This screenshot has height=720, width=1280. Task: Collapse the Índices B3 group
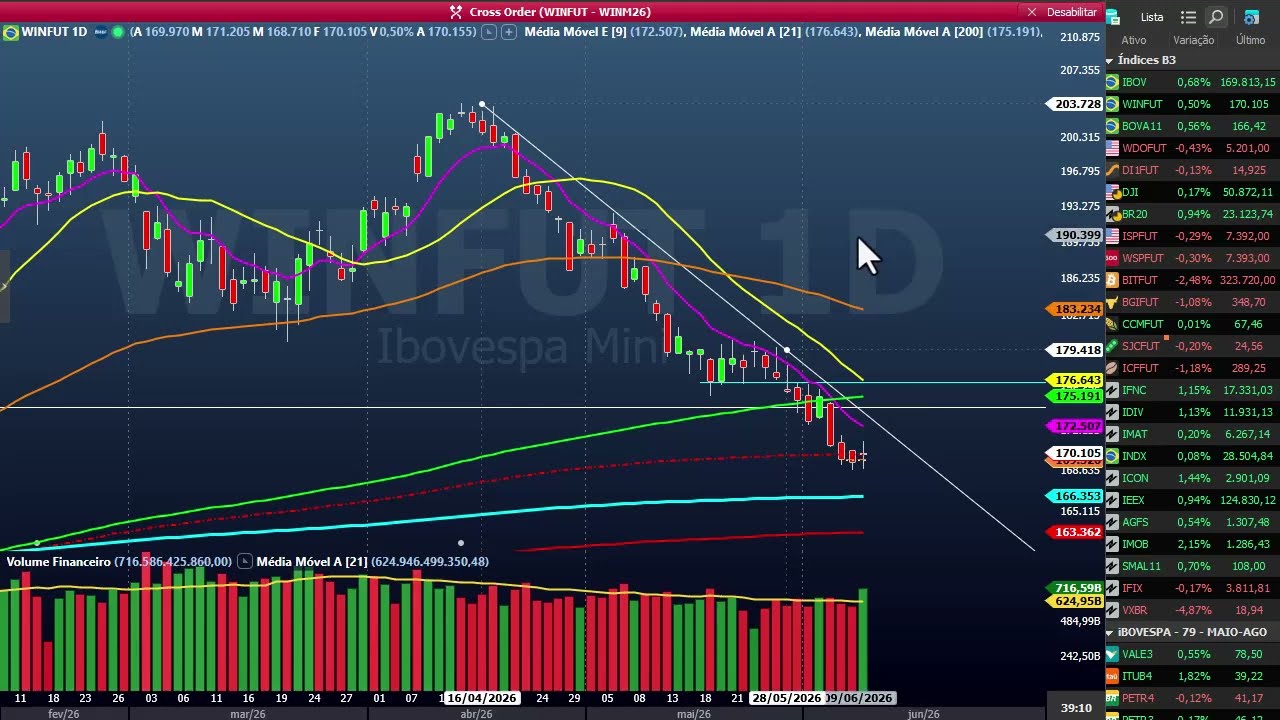1109,60
